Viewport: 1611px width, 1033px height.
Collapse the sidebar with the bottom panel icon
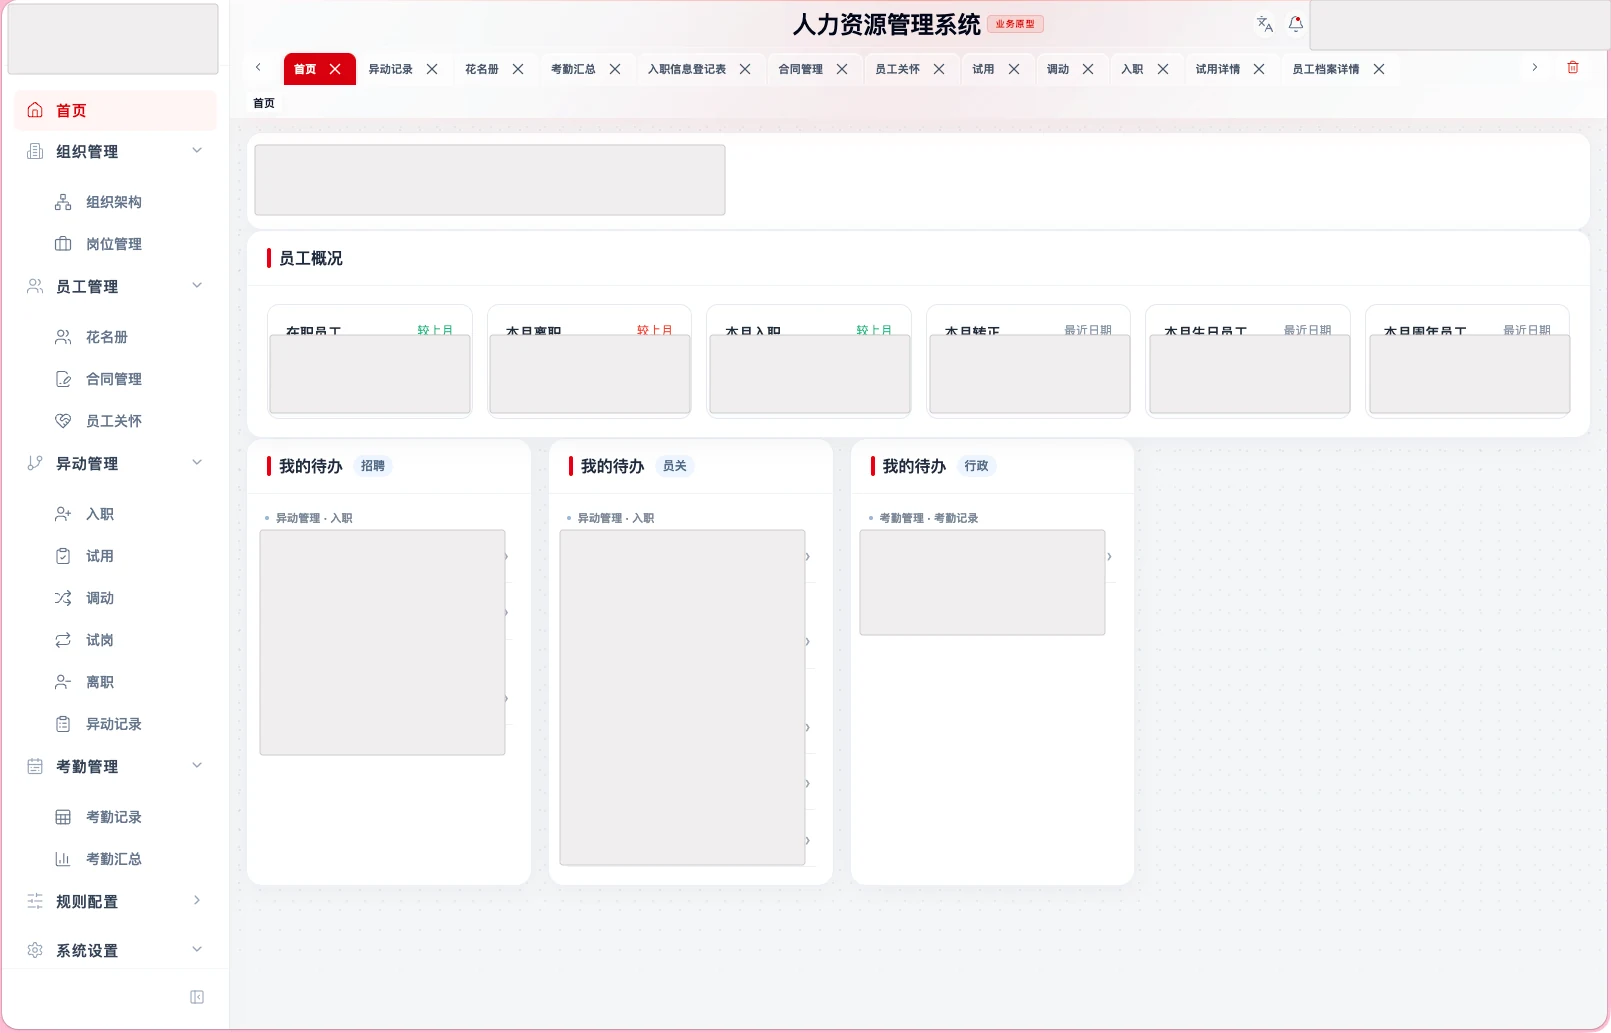(197, 997)
